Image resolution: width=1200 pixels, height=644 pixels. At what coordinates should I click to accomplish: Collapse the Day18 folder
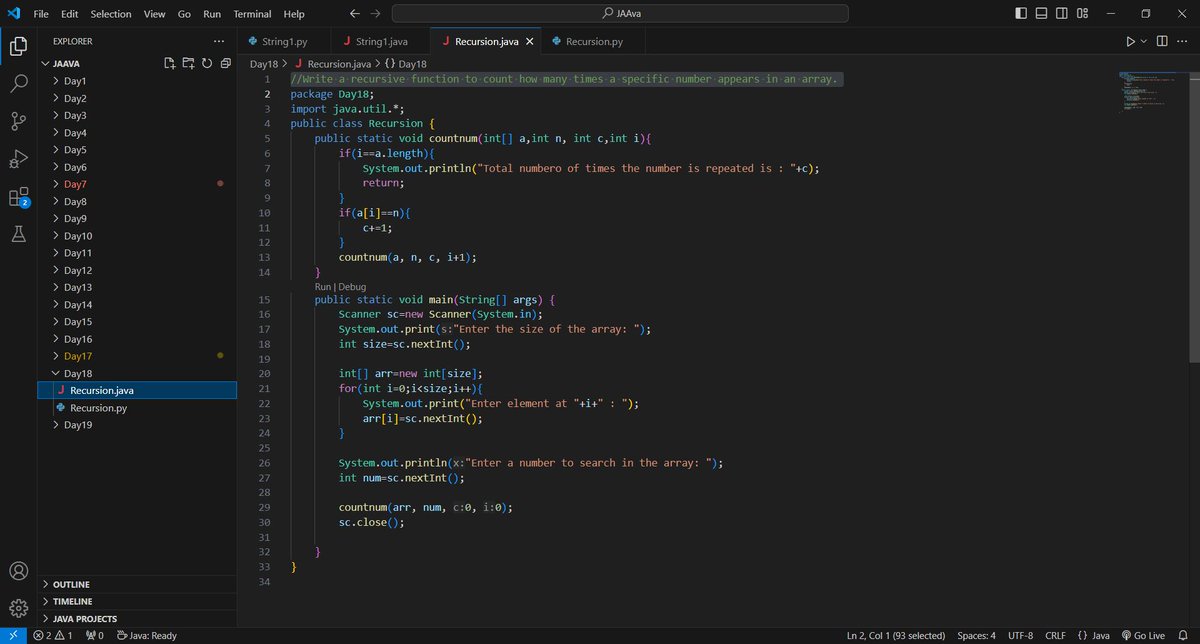tap(137, 373)
